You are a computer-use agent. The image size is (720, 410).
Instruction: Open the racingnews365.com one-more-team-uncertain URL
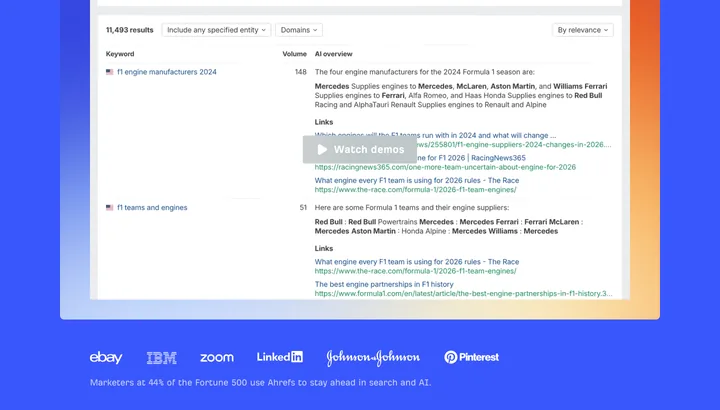point(445,167)
